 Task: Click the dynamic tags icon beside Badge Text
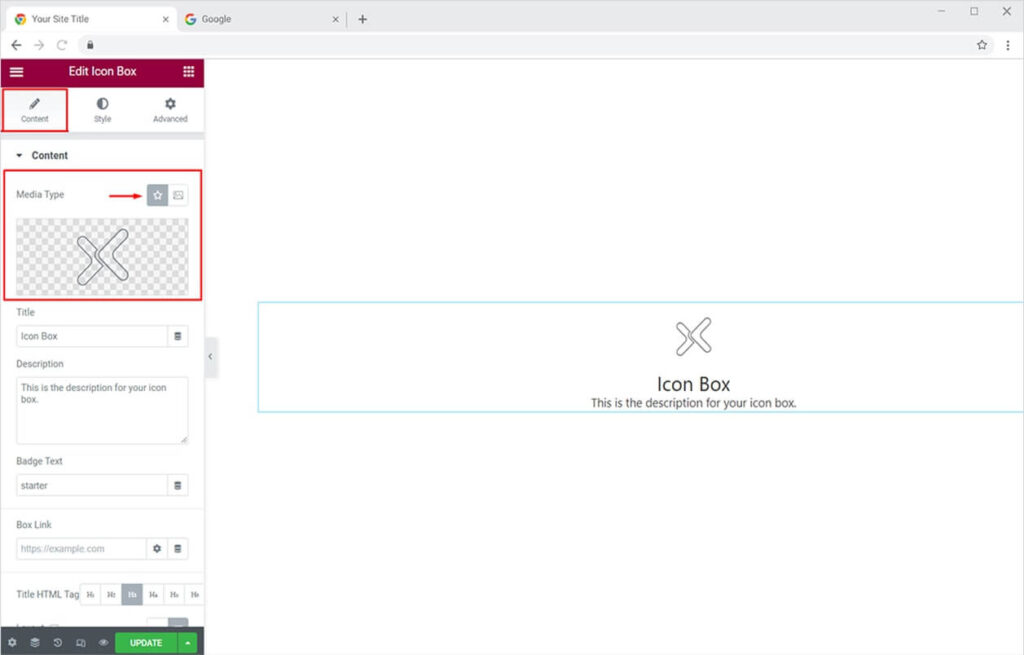(x=178, y=485)
